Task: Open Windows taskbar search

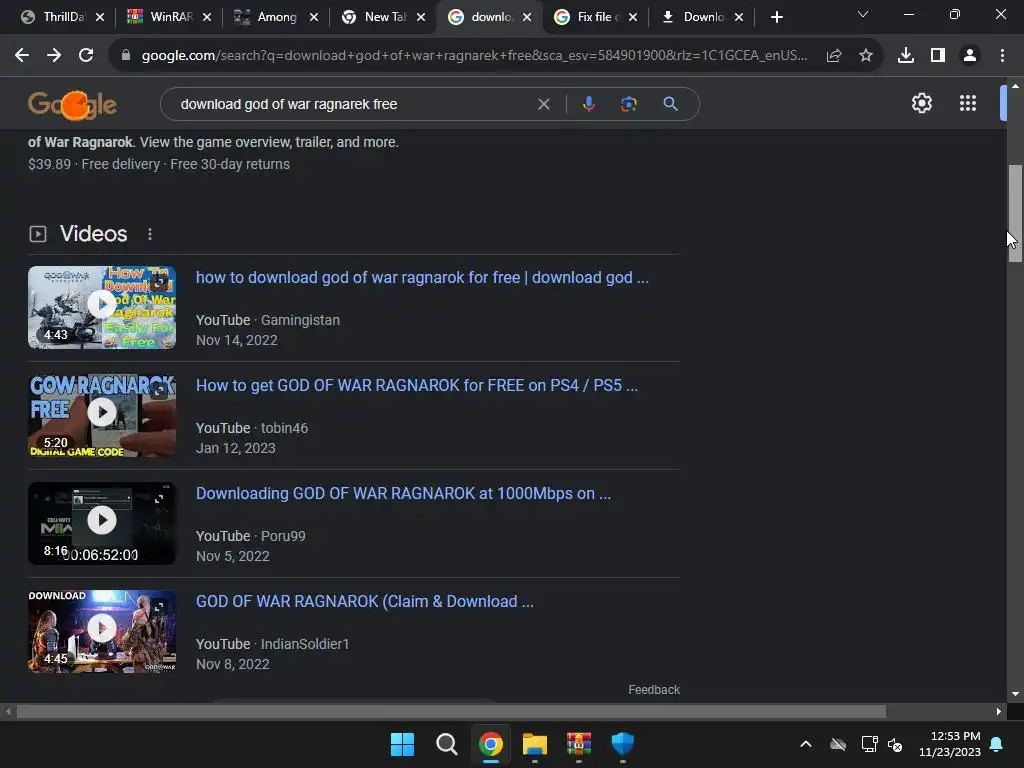Action: (x=447, y=744)
